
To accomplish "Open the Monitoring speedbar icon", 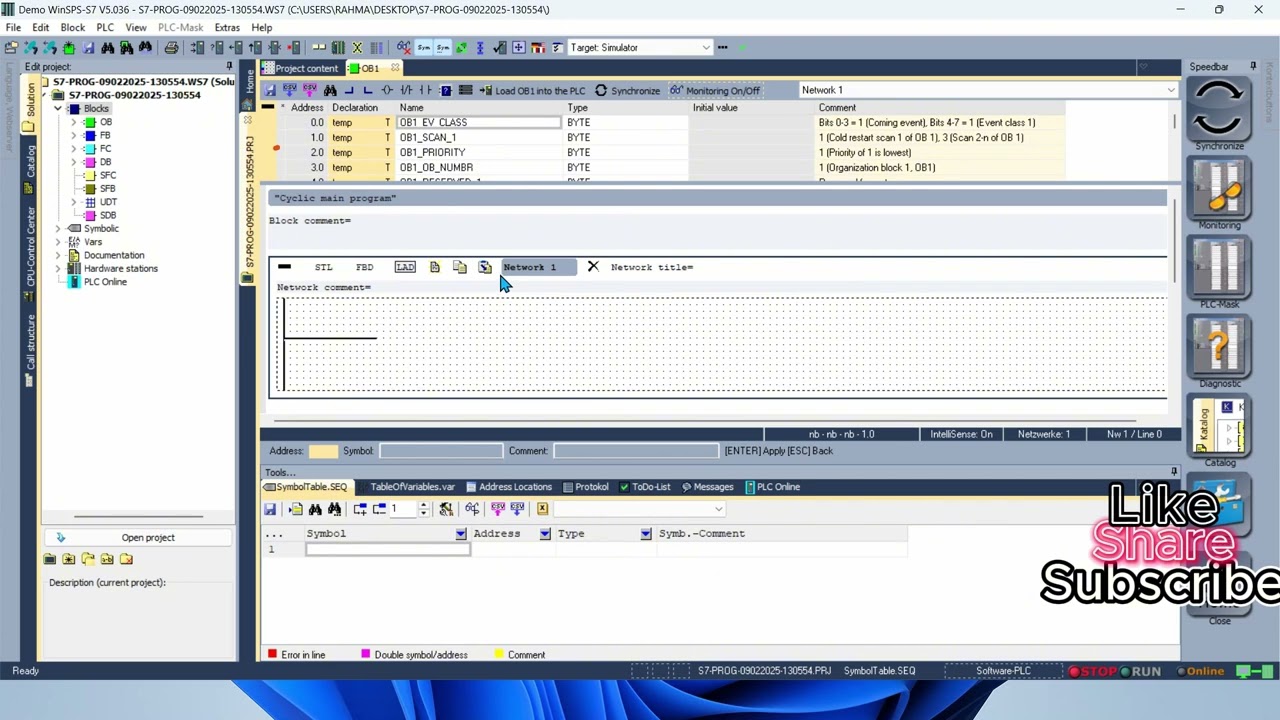I will pyautogui.click(x=1219, y=189).
